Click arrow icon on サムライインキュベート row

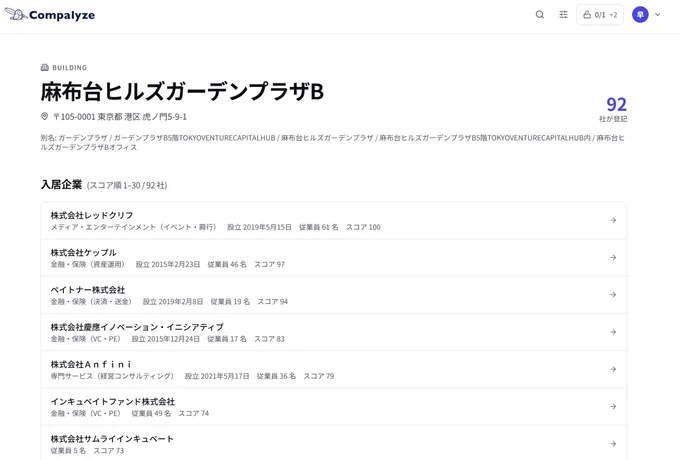(613, 444)
